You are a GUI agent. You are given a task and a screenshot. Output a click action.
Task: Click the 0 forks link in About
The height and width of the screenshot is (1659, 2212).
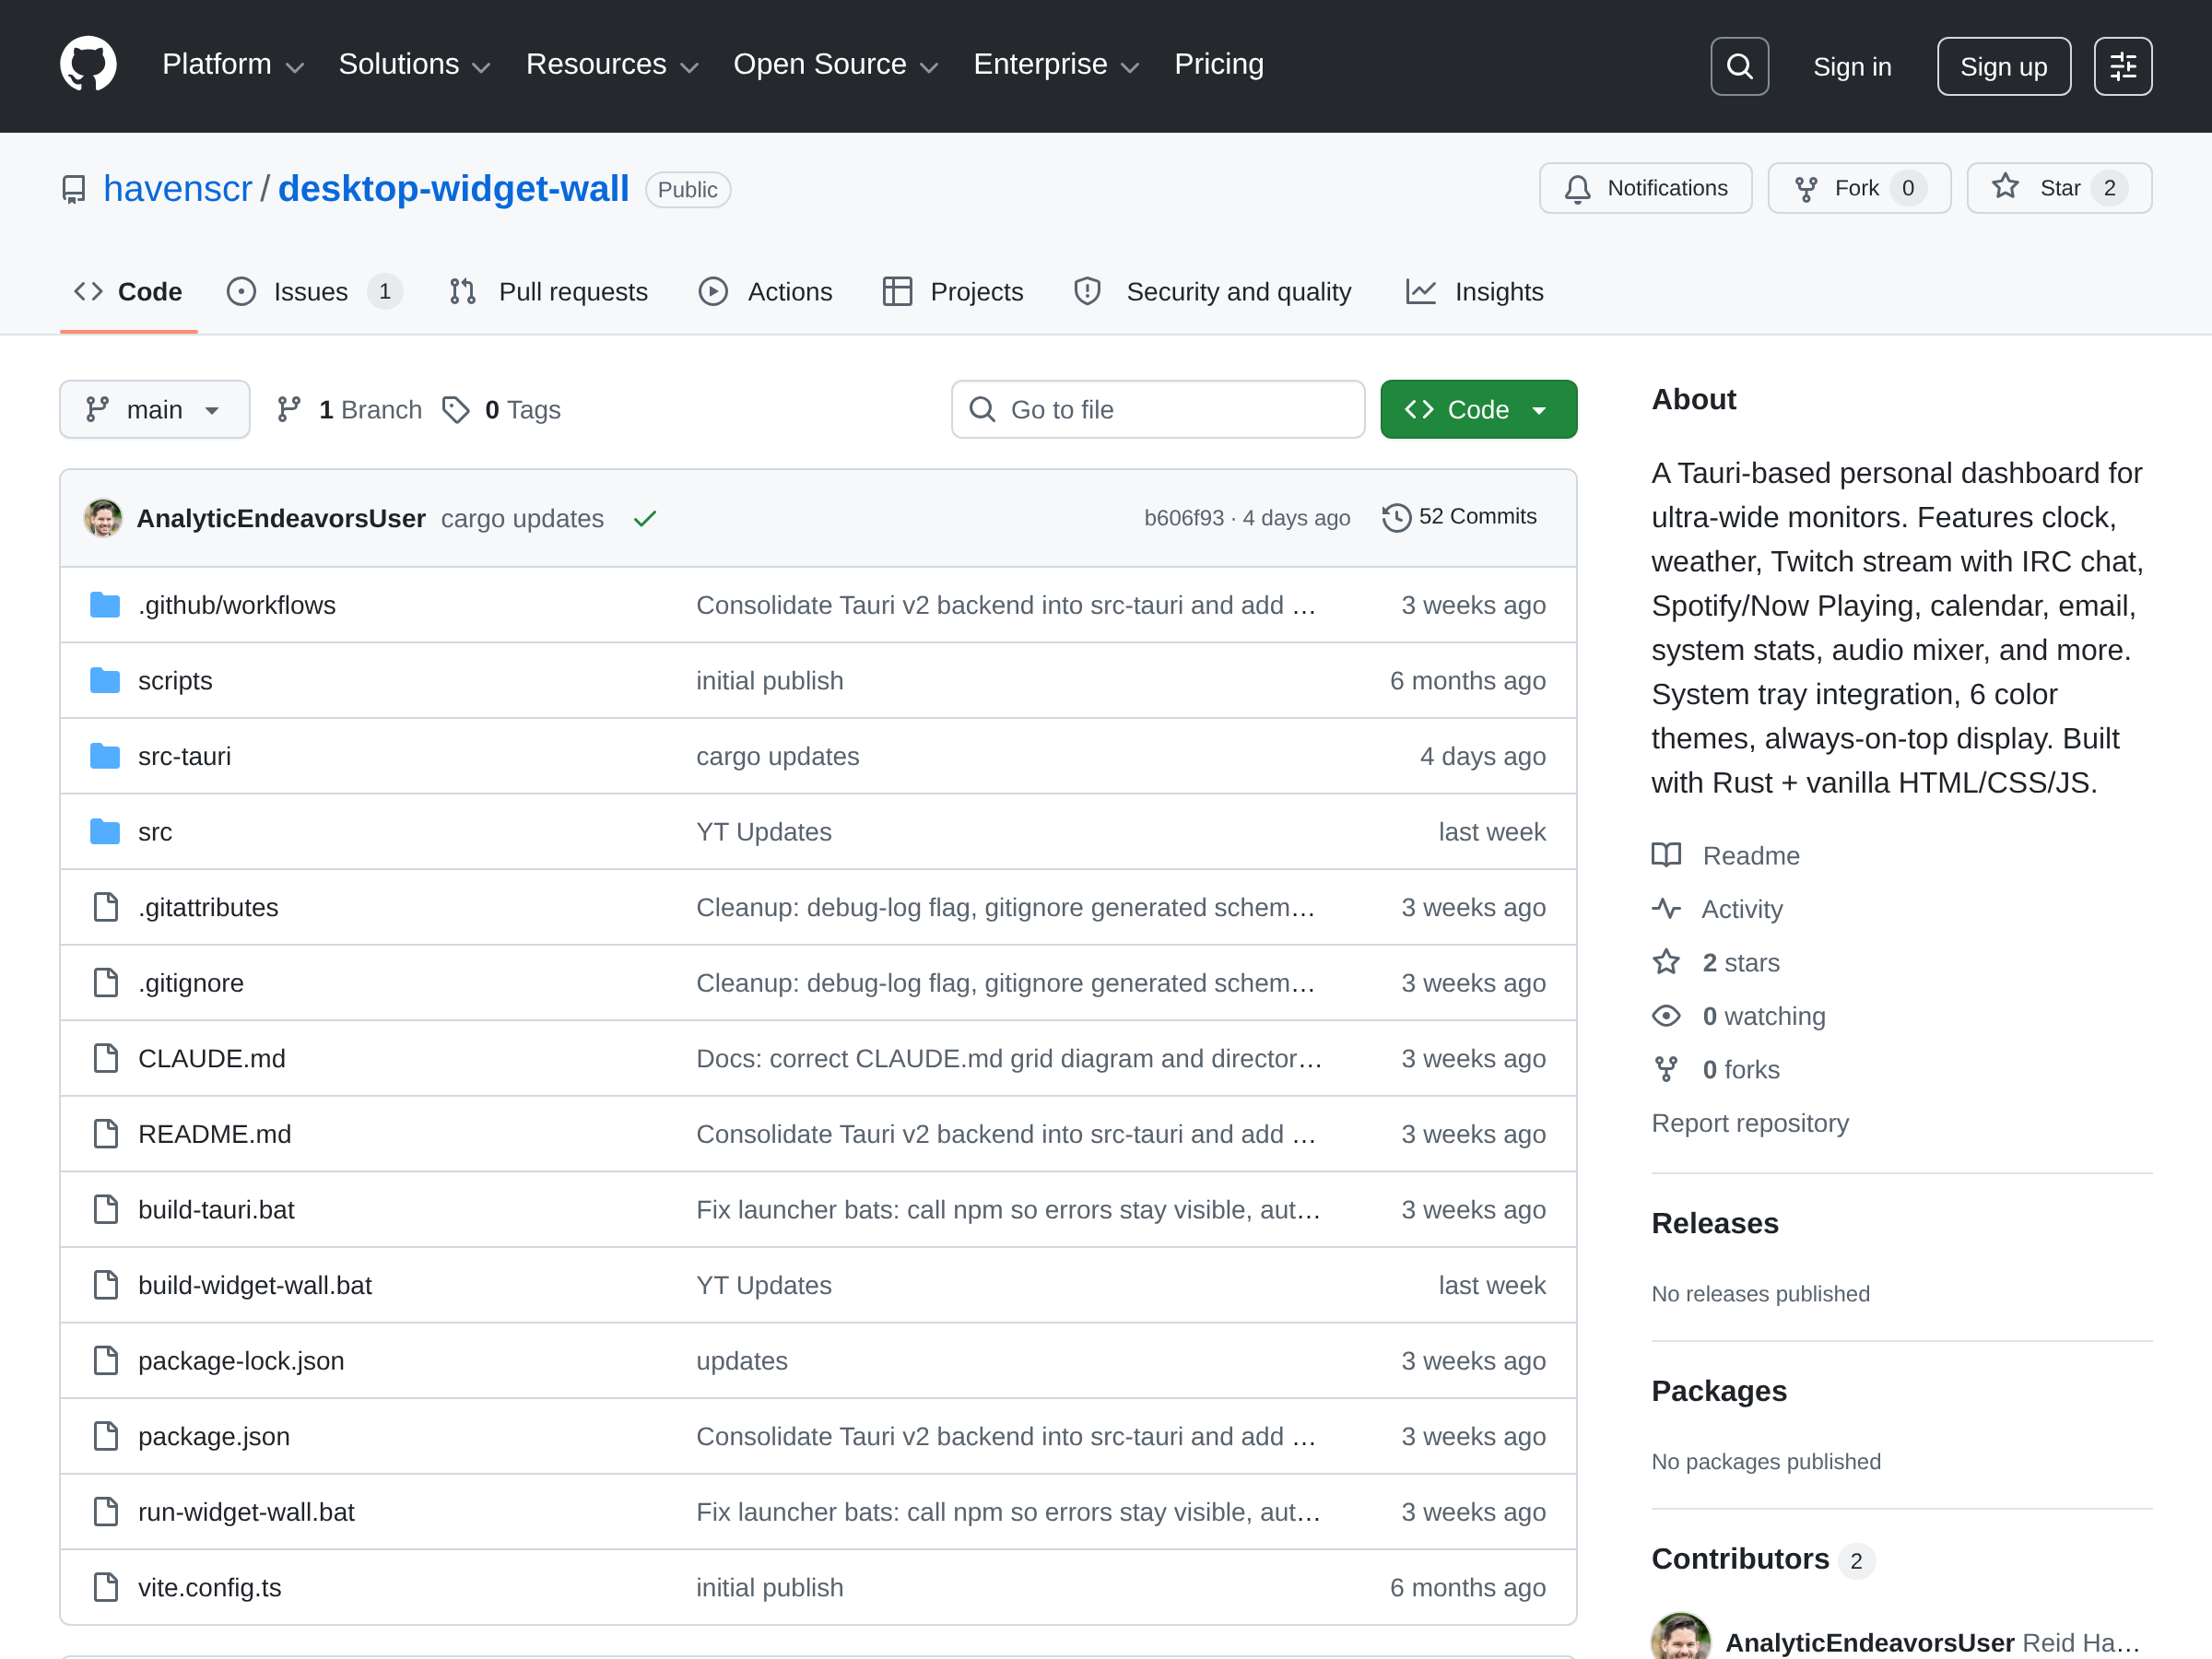click(1716, 1069)
